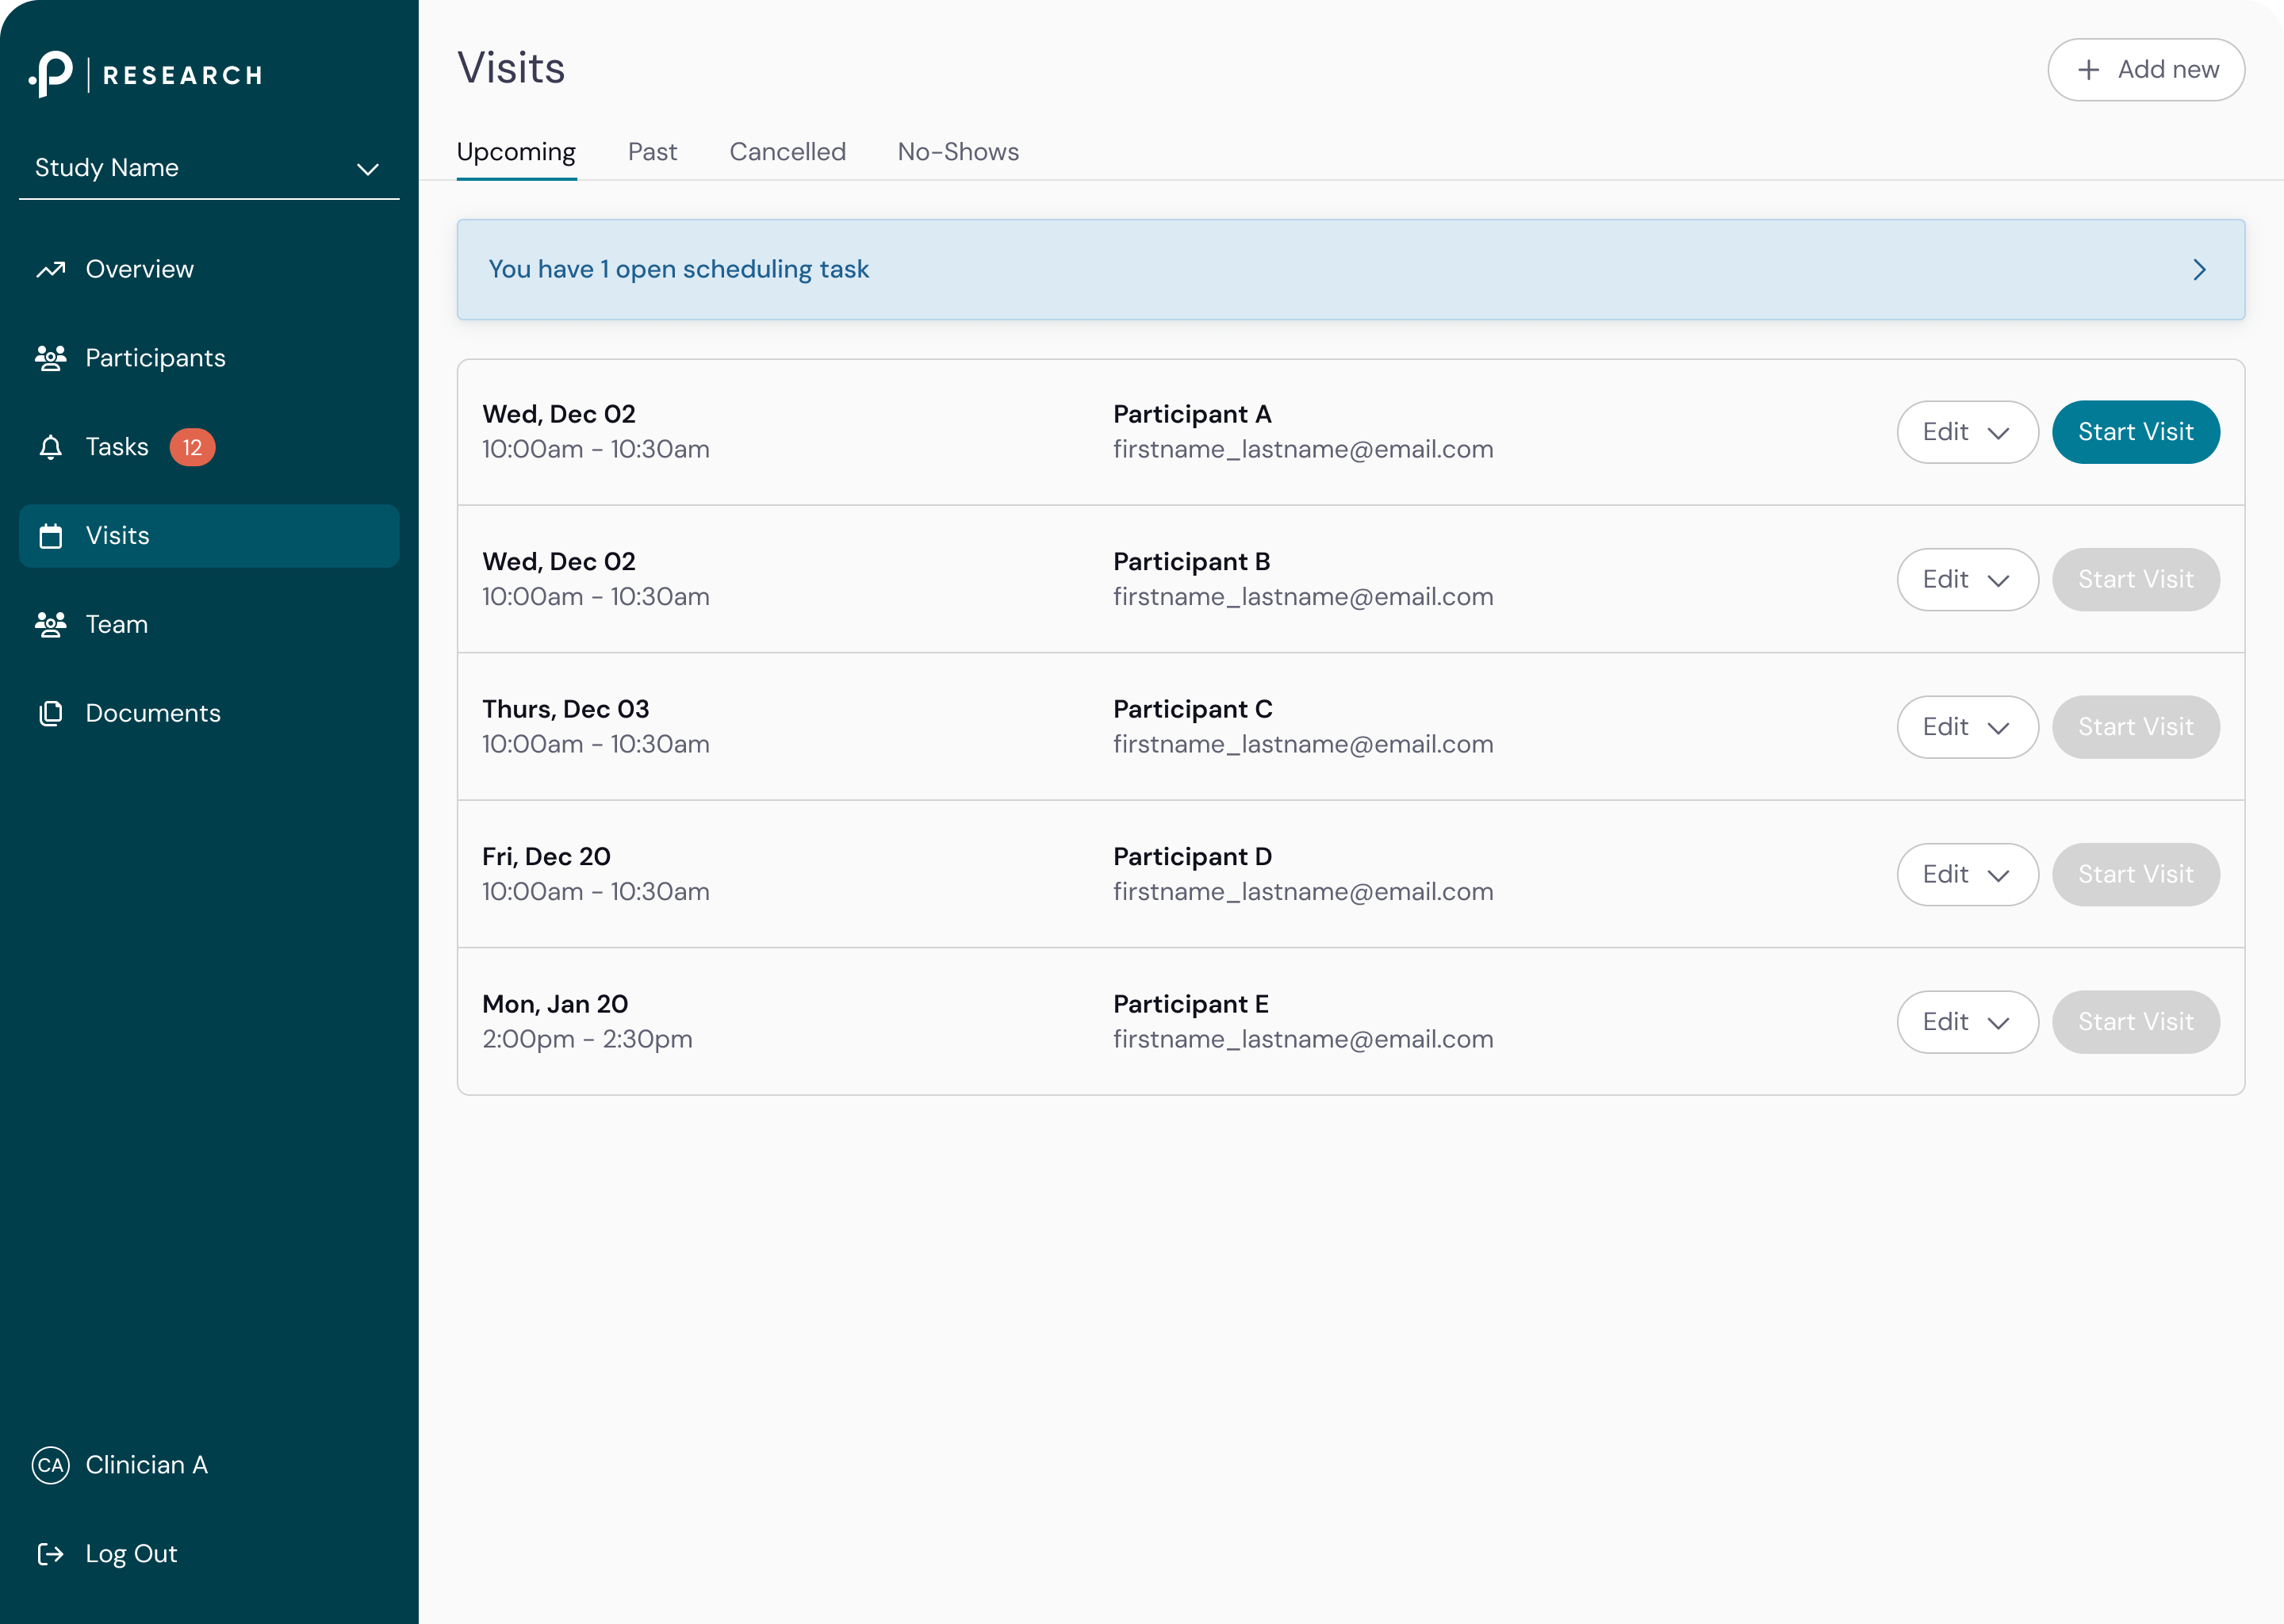Switch to the Cancelled tab
This screenshot has width=2284, height=1624.
(787, 152)
